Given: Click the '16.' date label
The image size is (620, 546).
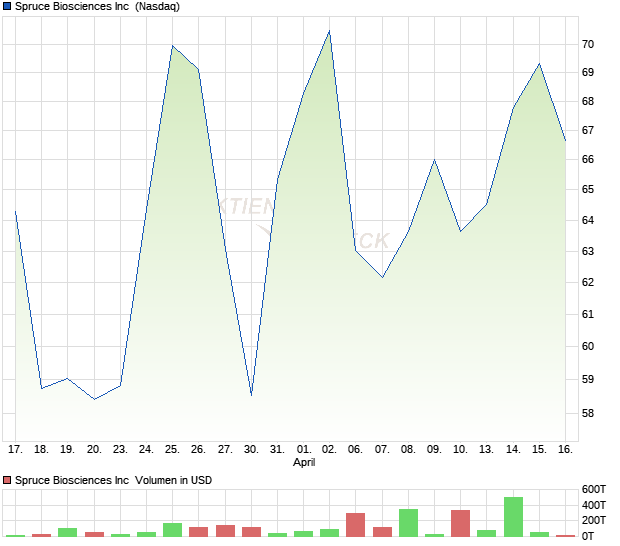Looking at the screenshot, I should [565, 450].
